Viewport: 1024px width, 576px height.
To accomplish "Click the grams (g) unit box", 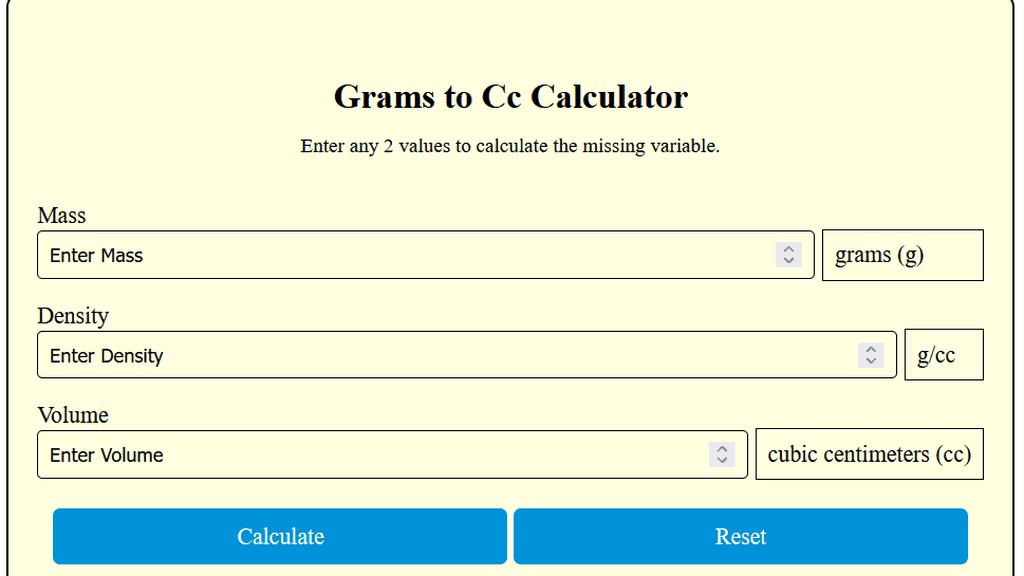I will [x=902, y=255].
